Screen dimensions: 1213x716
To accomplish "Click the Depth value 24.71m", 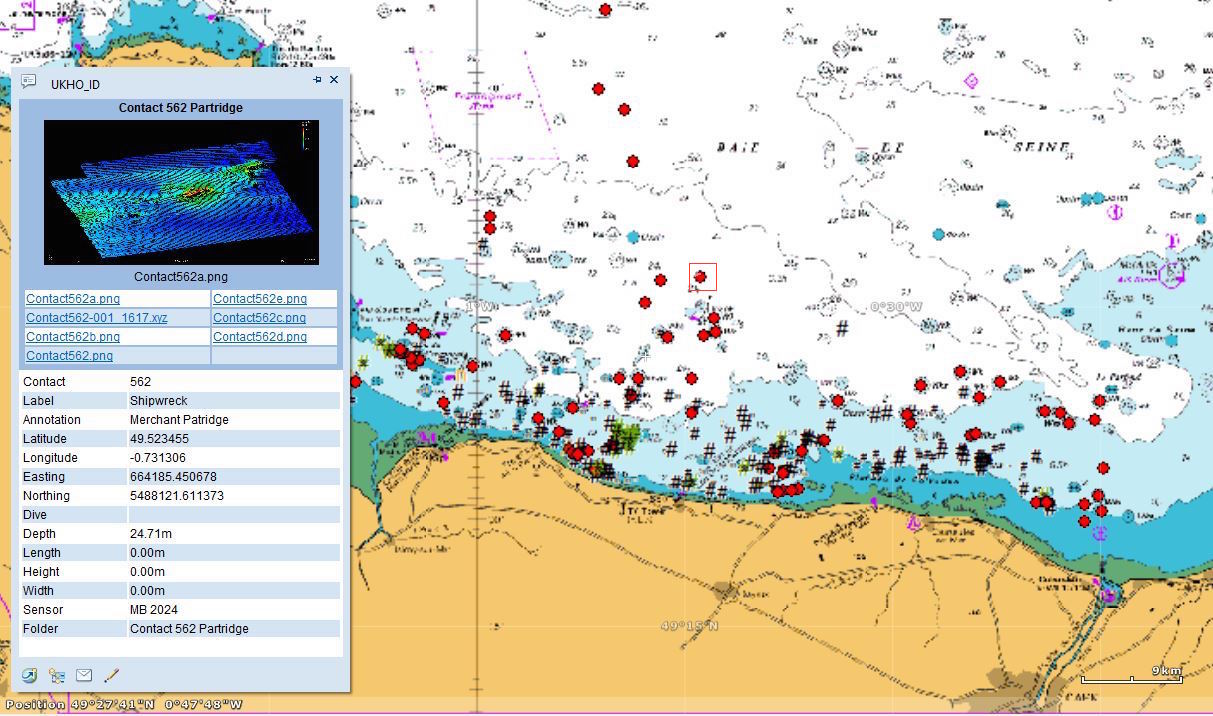I will coord(151,534).
